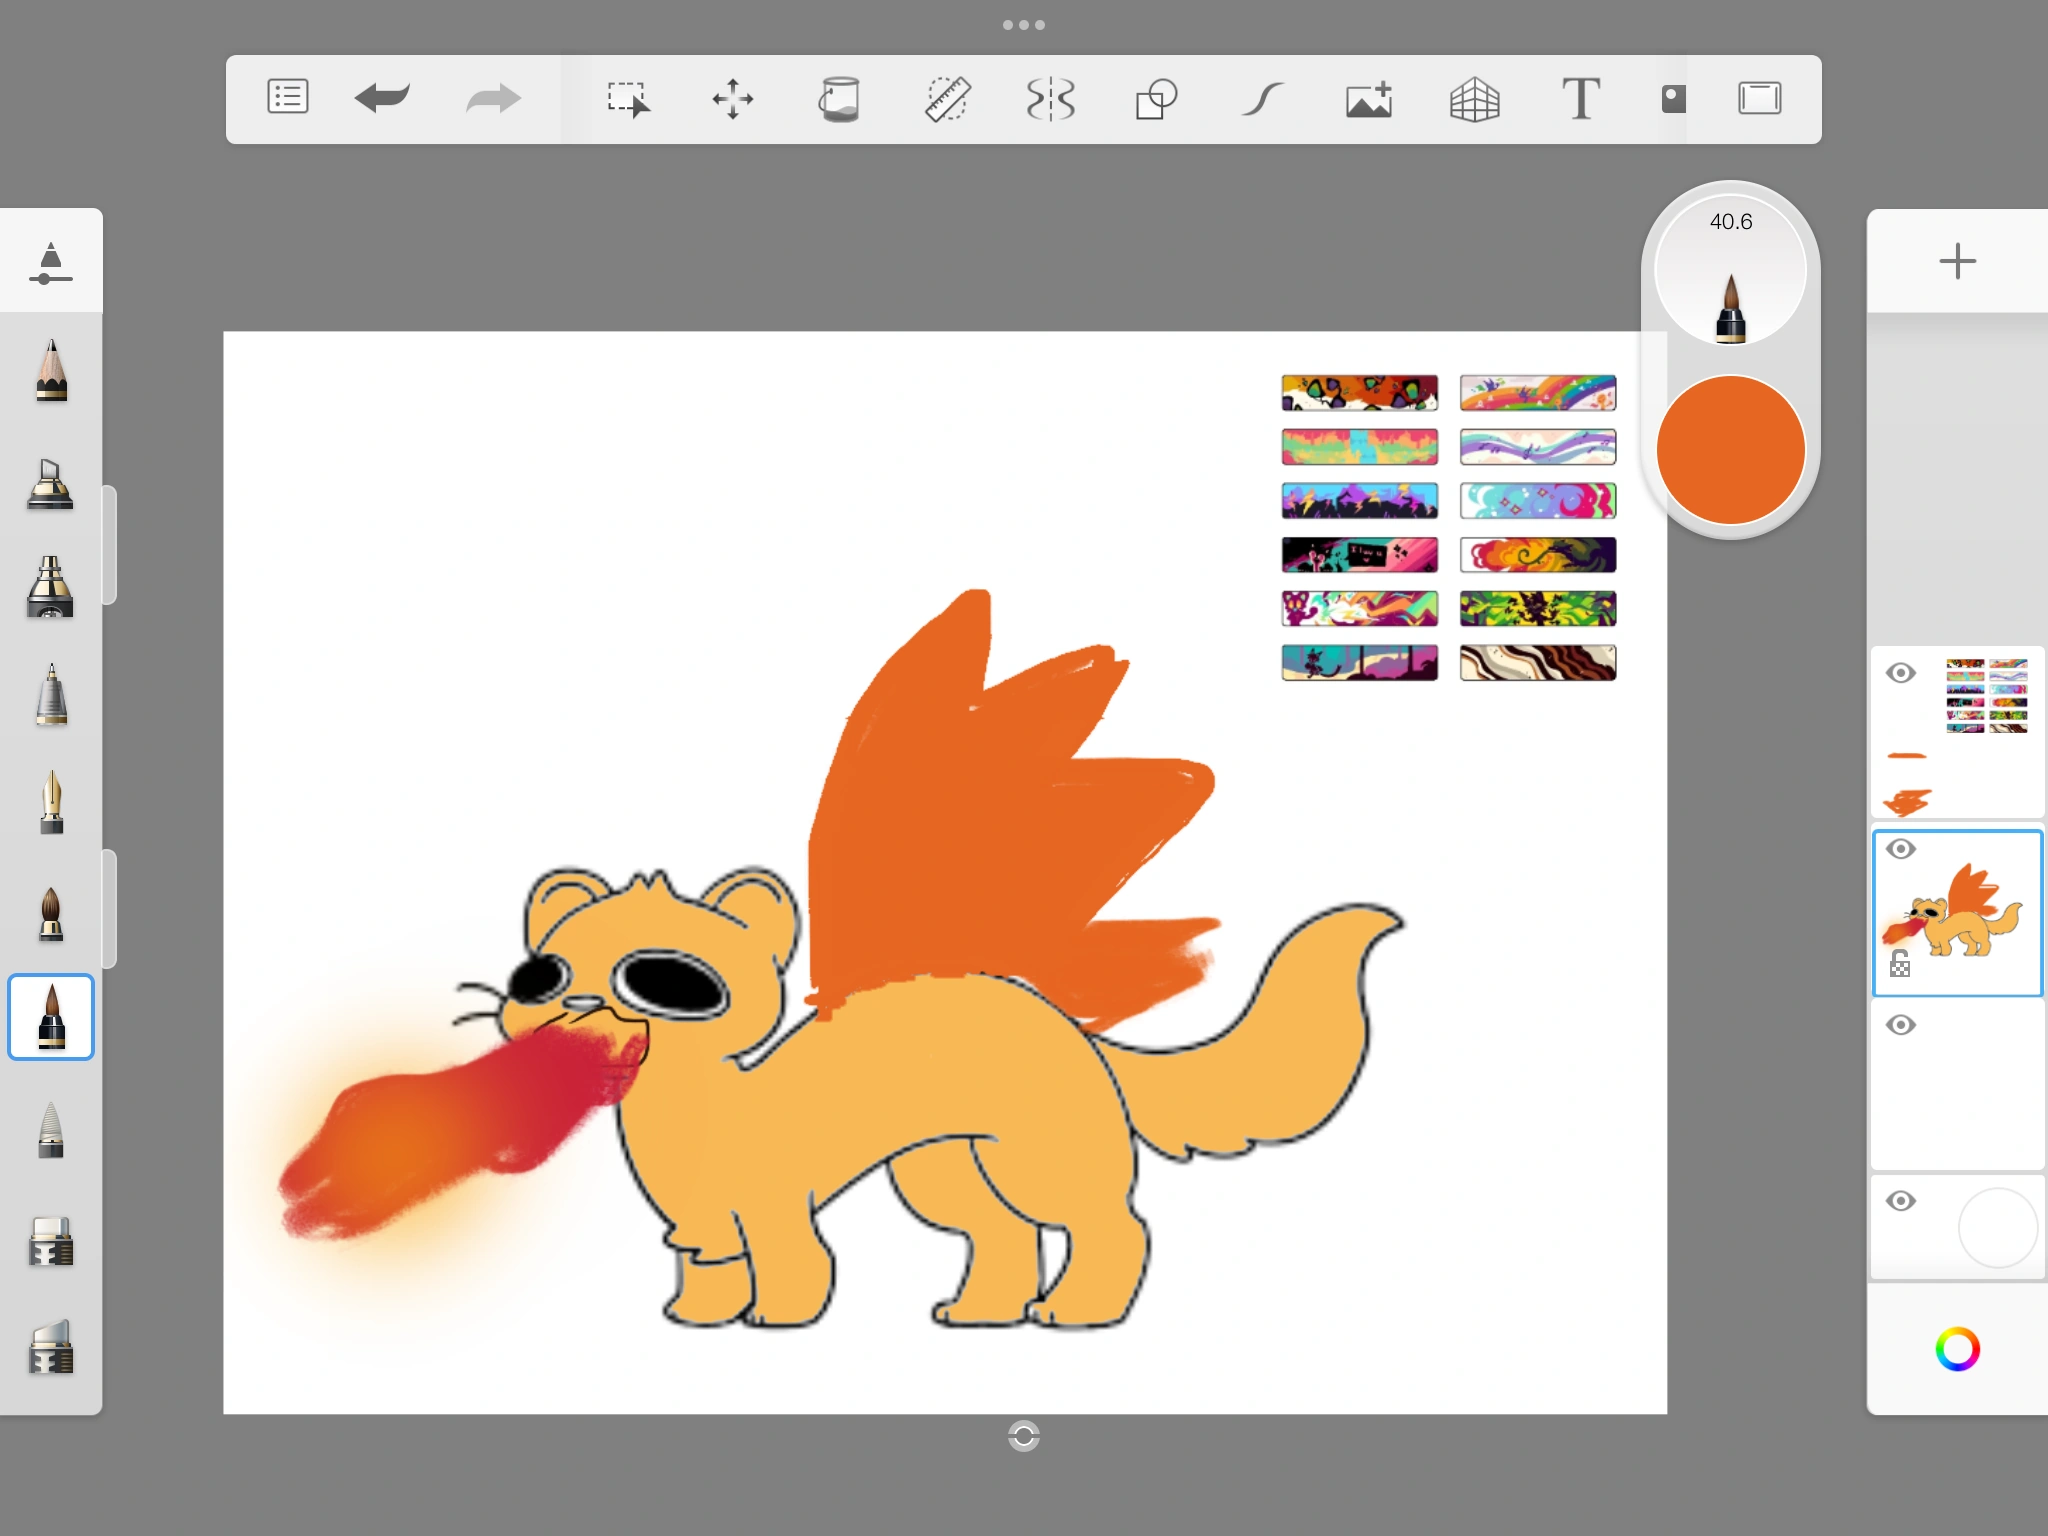
Task: Enable the Ruler guide tool
Action: (946, 99)
